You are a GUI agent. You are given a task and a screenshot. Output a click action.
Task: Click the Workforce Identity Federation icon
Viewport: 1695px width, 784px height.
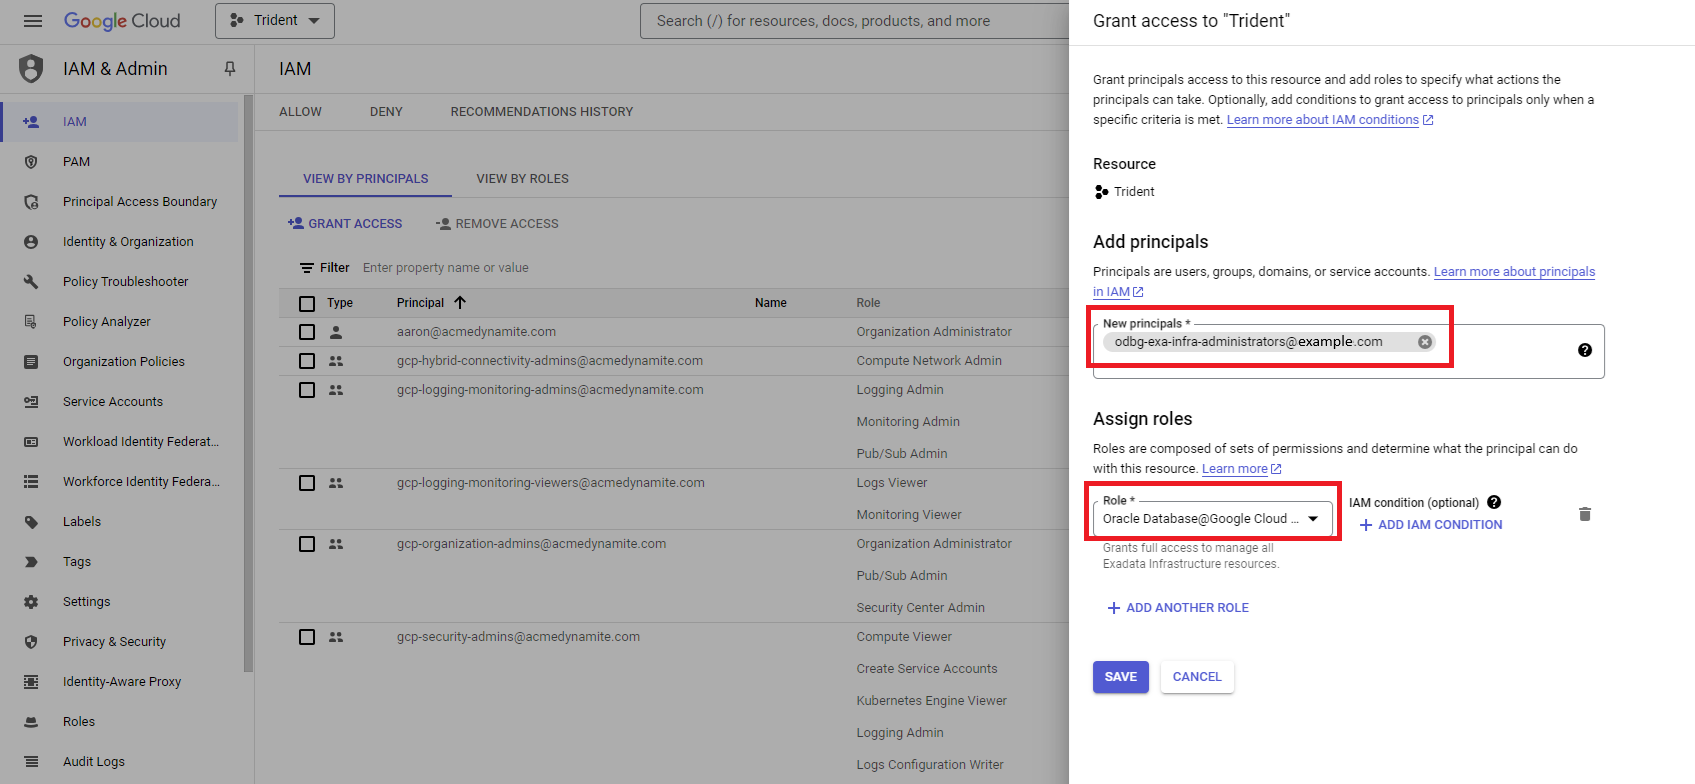coord(31,482)
